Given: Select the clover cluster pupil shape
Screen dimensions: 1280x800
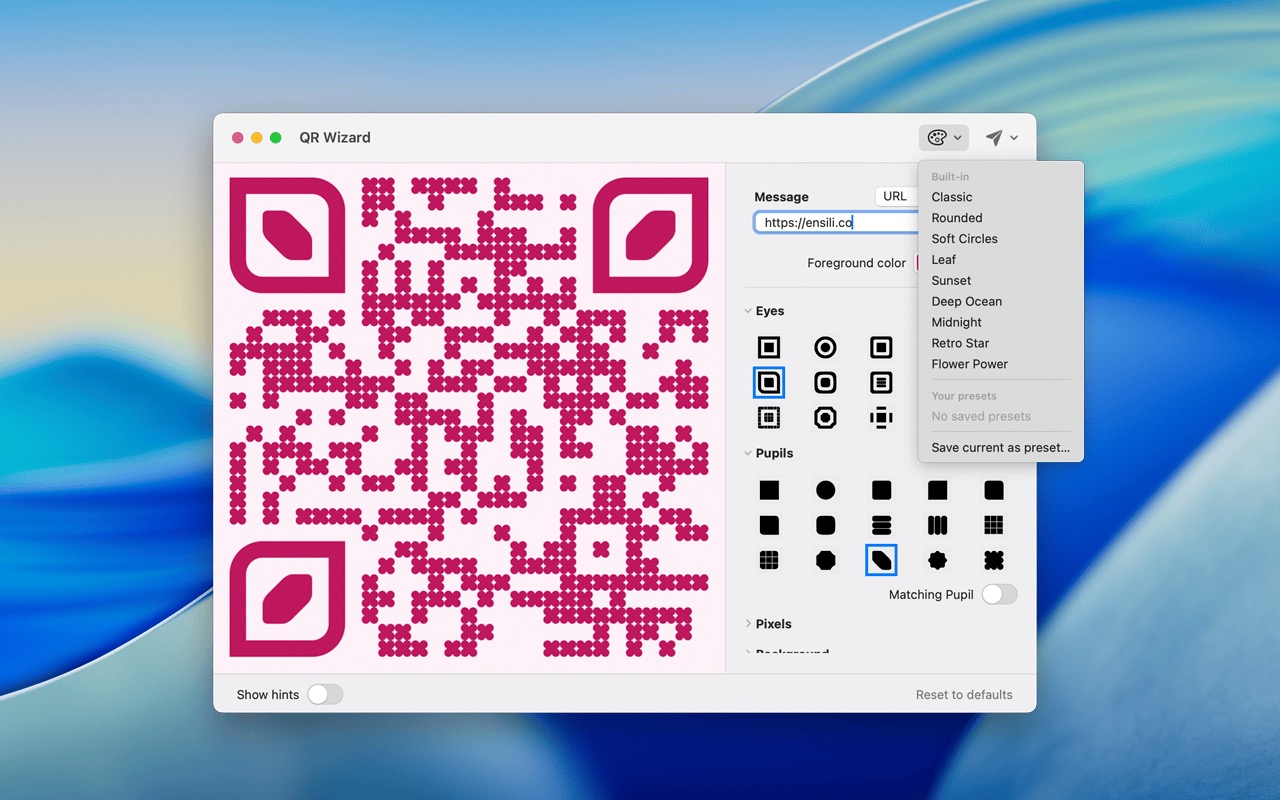Looking at the screenshot, I should (x=993, y=560).
